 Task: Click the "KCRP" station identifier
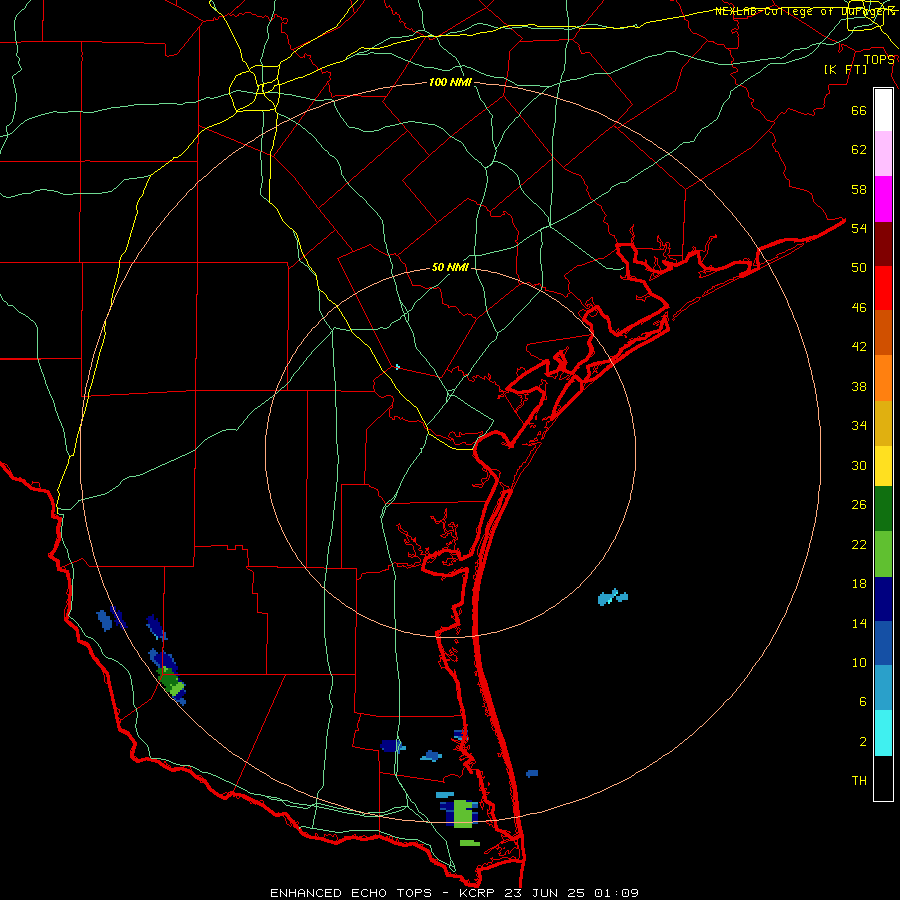[x=478, y=893]
